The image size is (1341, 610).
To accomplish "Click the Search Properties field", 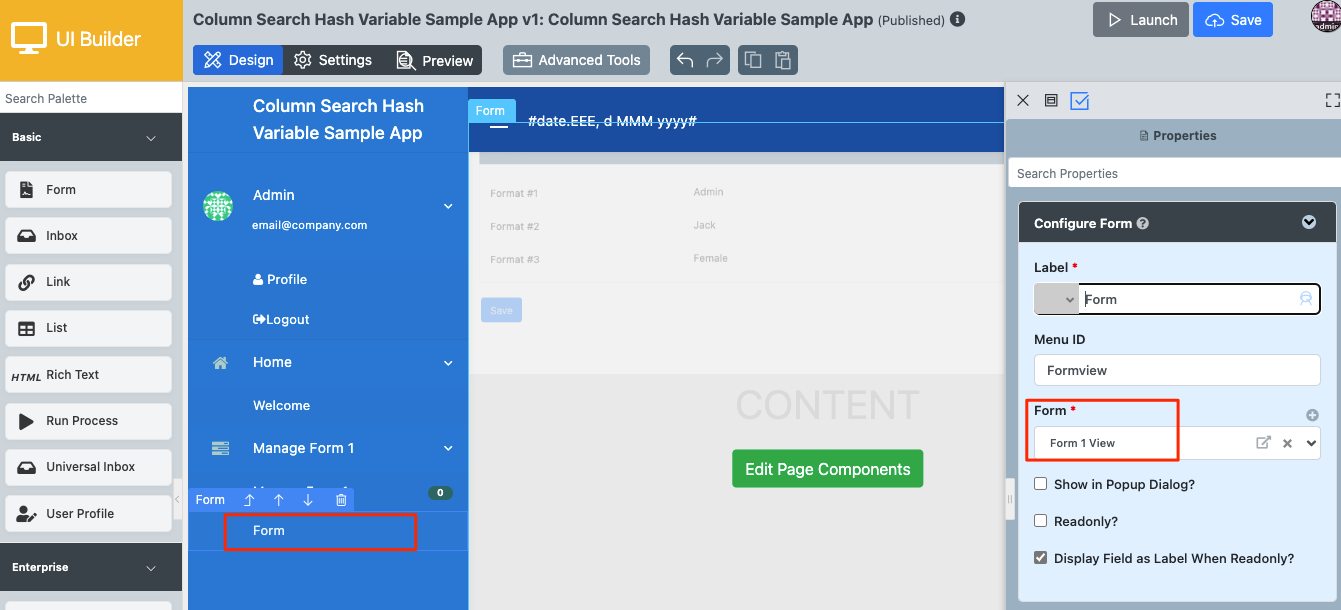I will tap(1174, 173).
